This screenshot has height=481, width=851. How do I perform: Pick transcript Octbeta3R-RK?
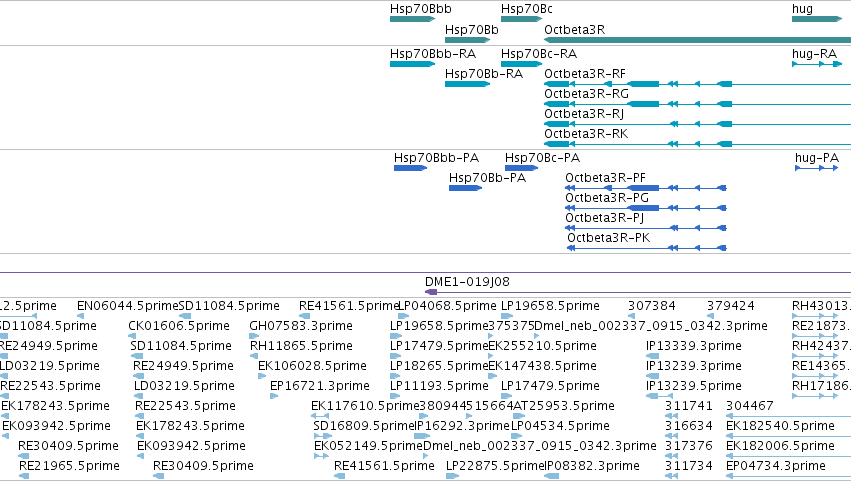click(x=697, y=144)
